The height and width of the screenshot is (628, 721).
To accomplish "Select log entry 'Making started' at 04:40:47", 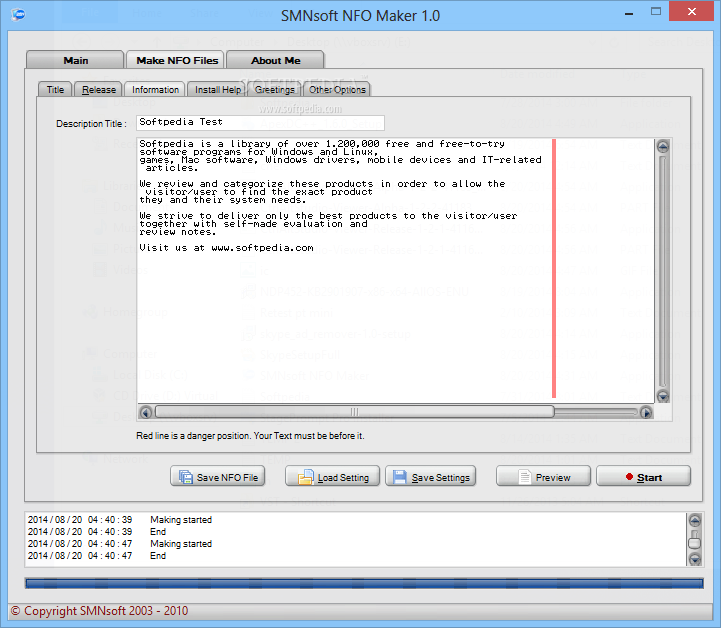I will 120,543.
